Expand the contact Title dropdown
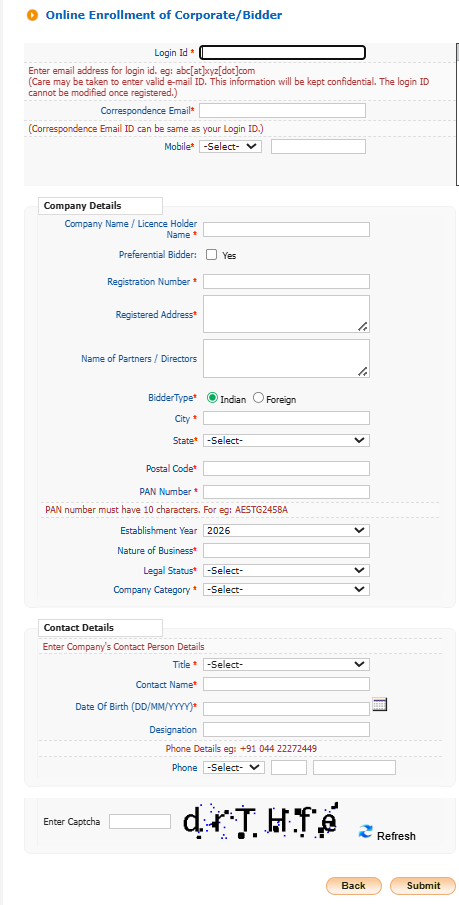The height and width of the screenshot is (905, 459). tap(286, 664)
